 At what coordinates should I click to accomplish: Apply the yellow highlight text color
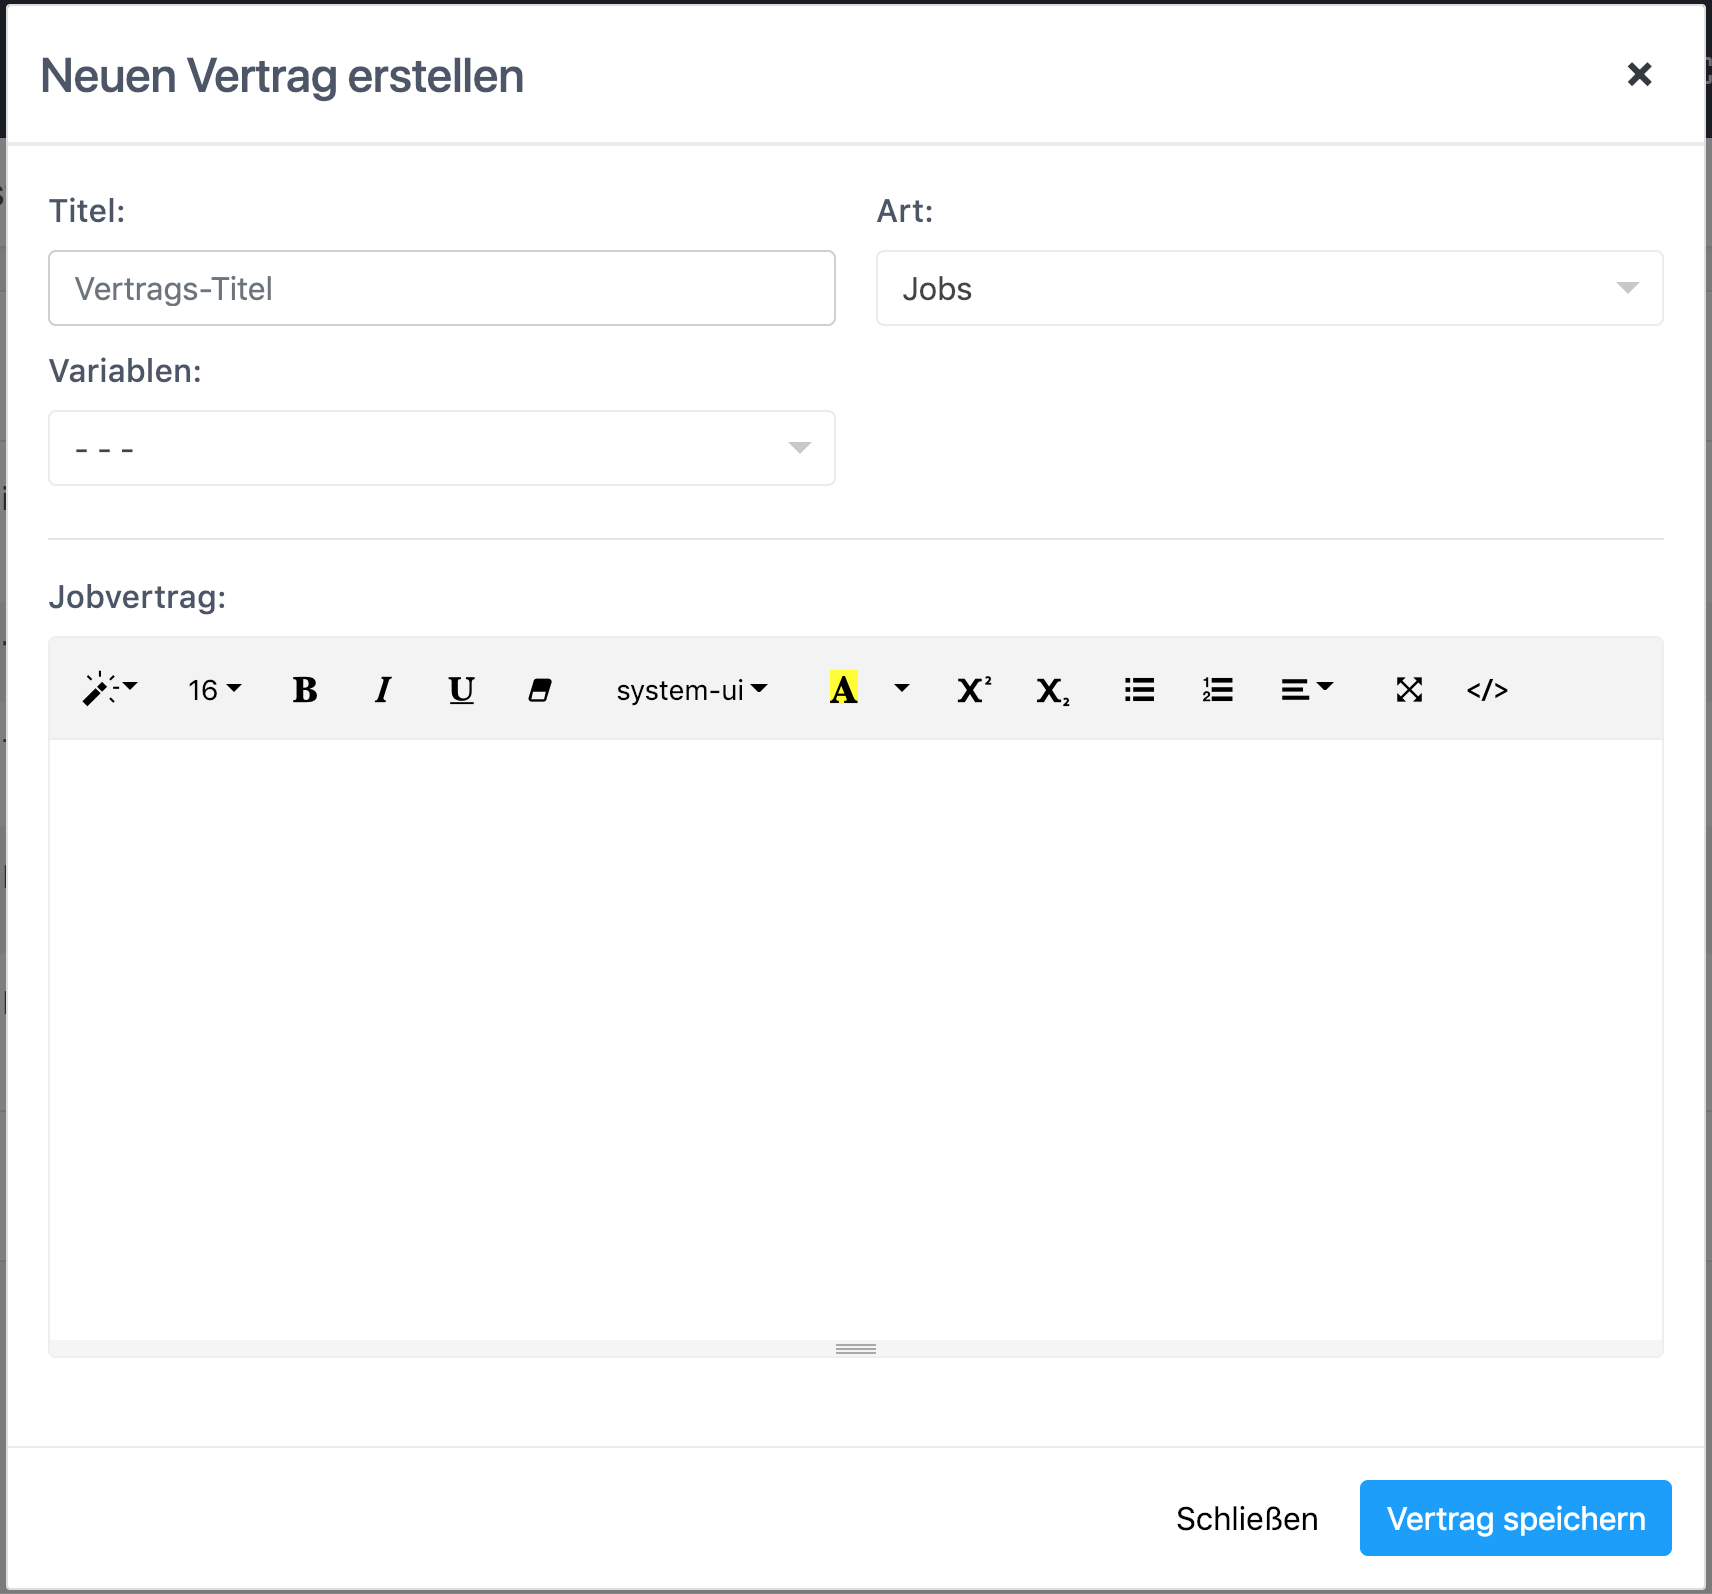pyautogui.click(x=843, y=690)
